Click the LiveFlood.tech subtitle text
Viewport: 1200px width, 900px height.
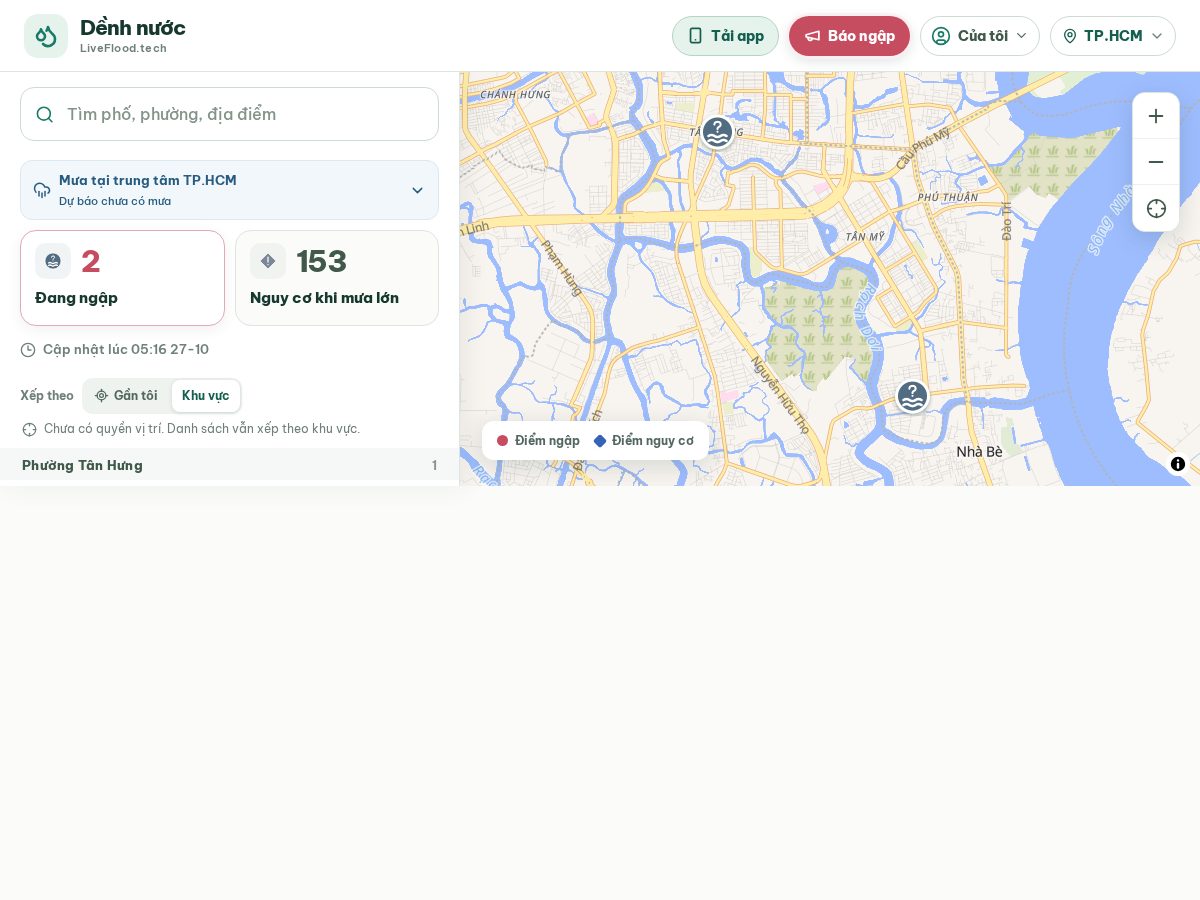(x=123, y=48)
